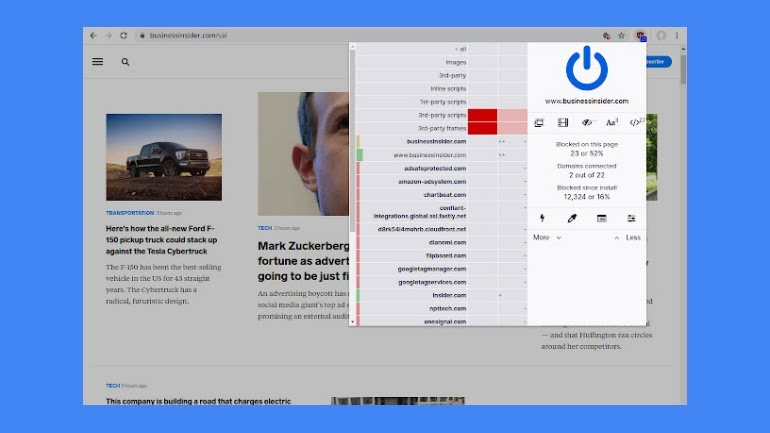770x433 pixels.
Task: Toggle uBlock power button for this site
Action: click(x=587, y=68)
